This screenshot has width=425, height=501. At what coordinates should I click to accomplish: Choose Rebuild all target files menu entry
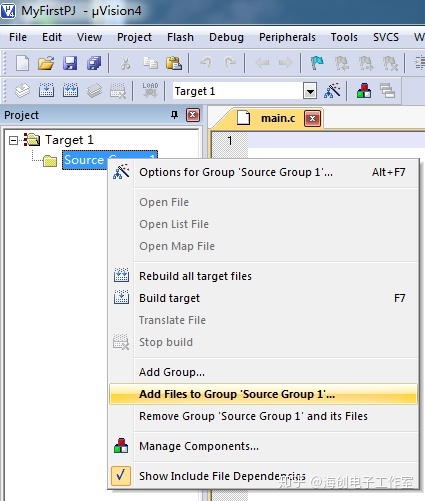click(263, 276)
